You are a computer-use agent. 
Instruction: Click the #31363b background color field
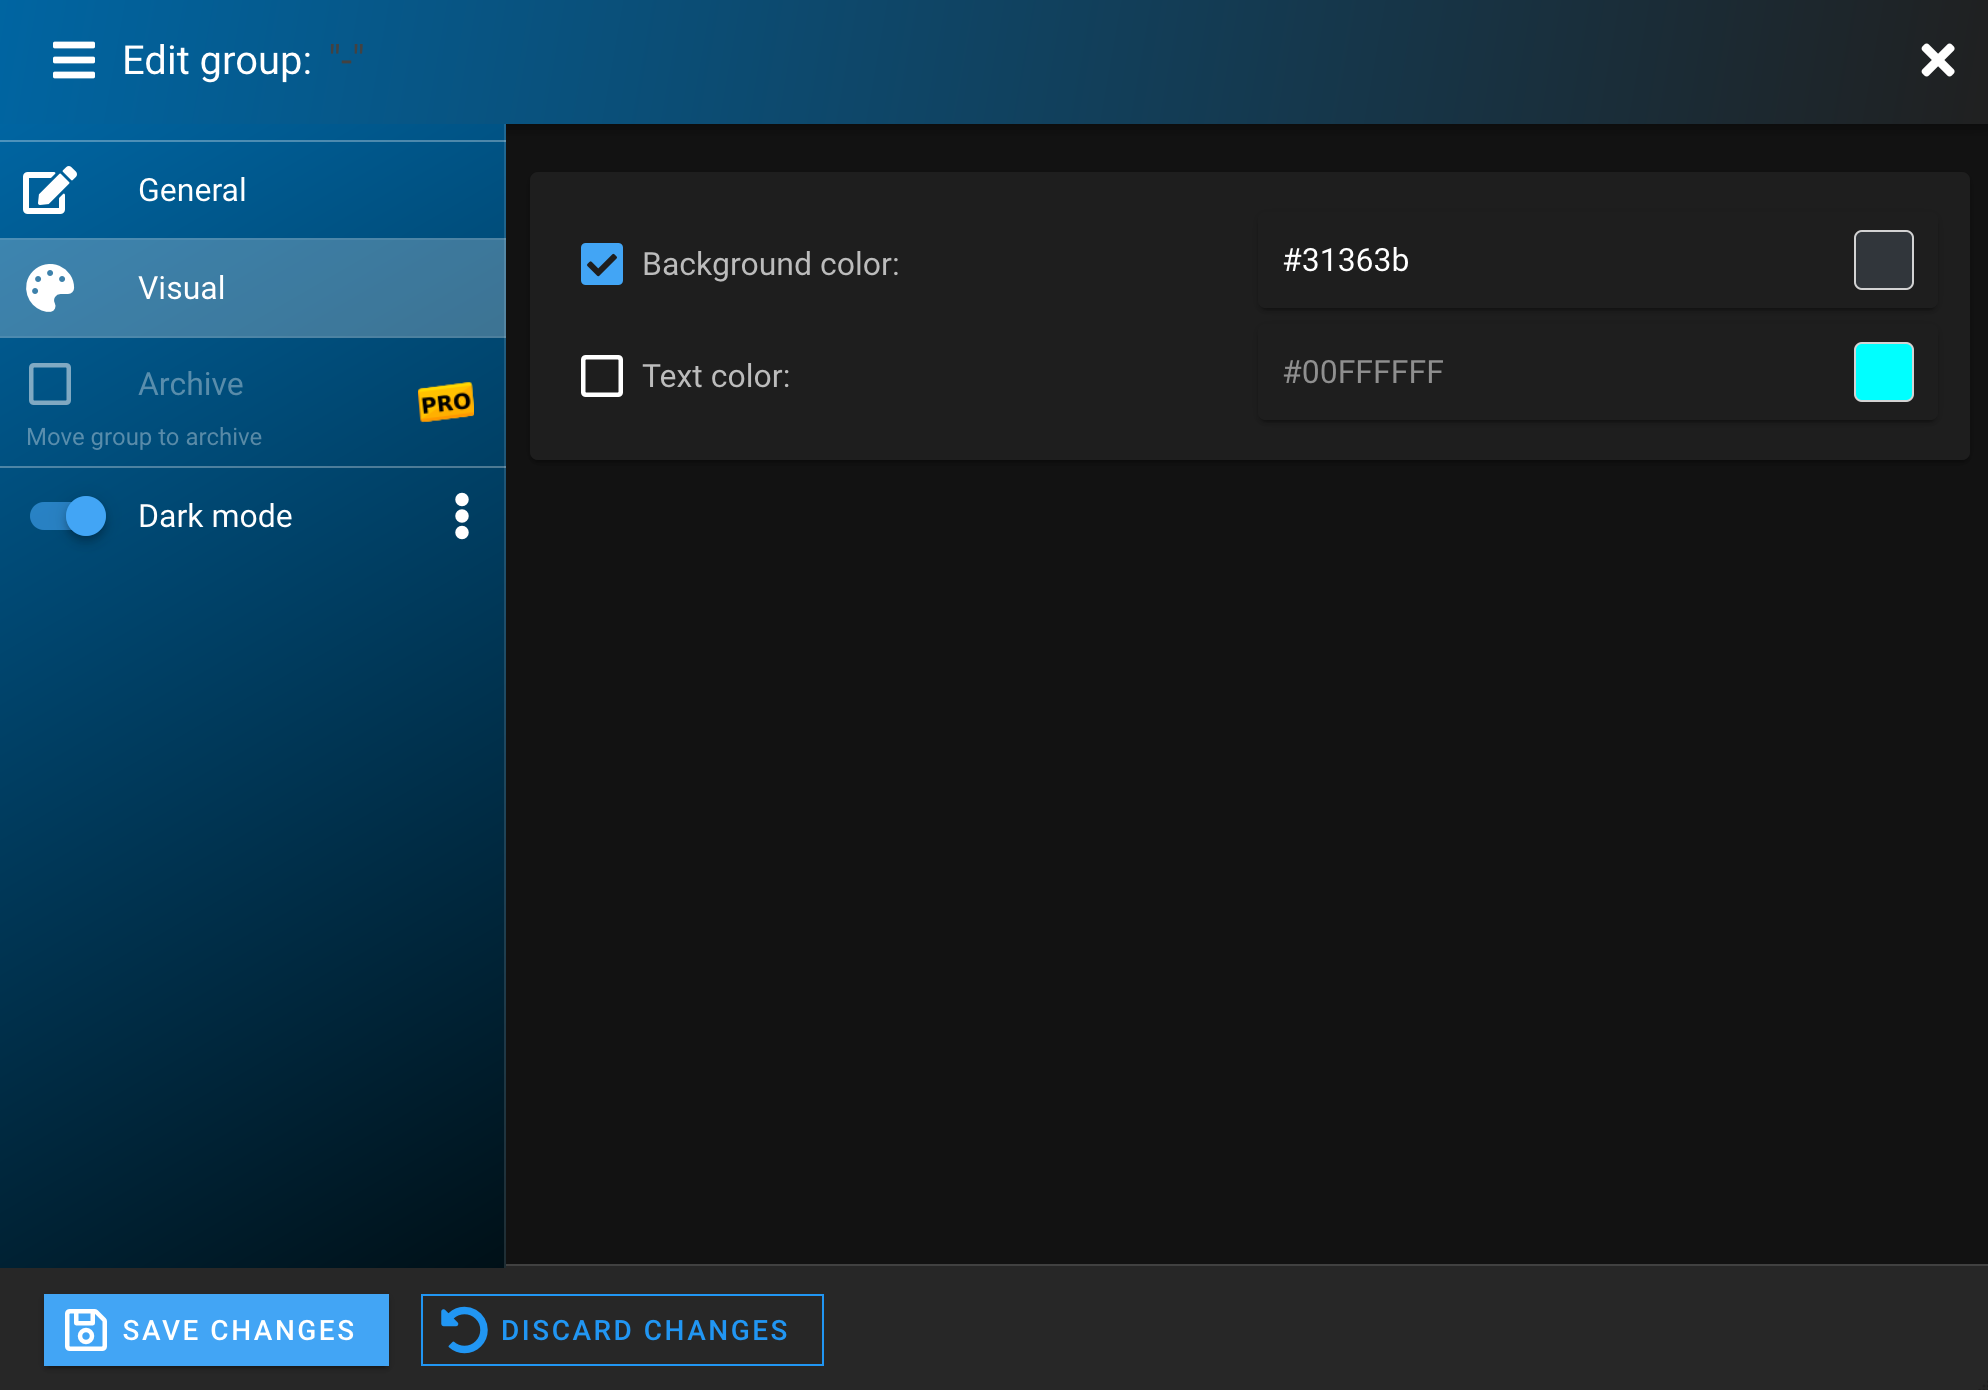click(1540, 260)
